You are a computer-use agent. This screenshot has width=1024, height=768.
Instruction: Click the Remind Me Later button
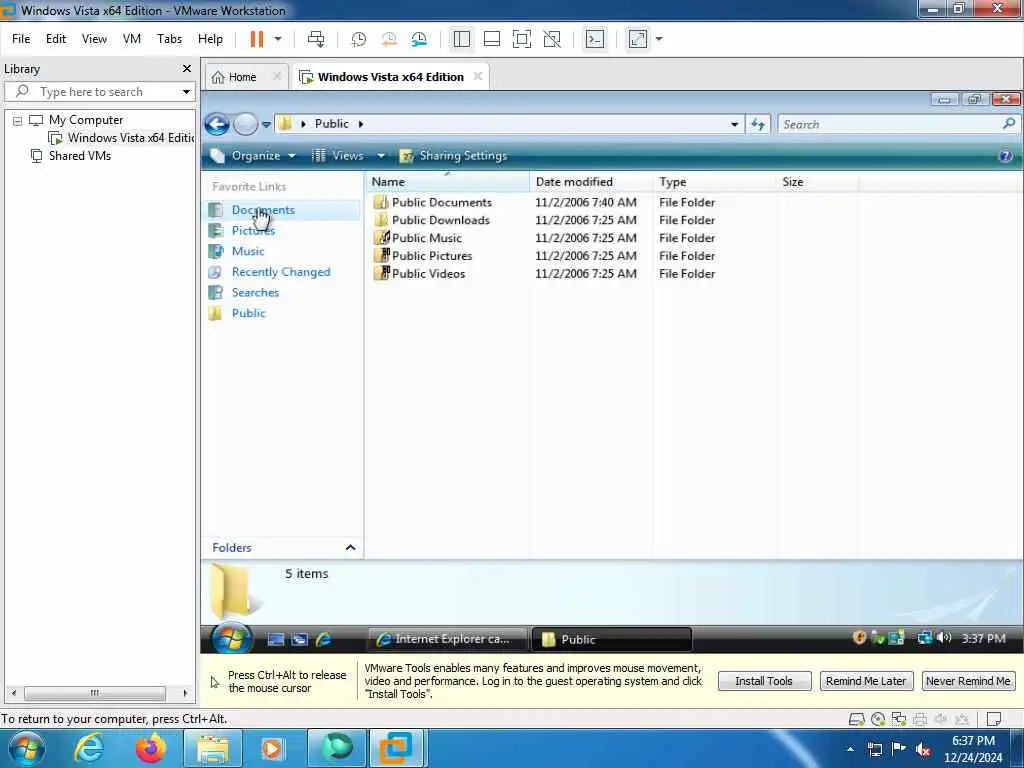click(865, 681)
